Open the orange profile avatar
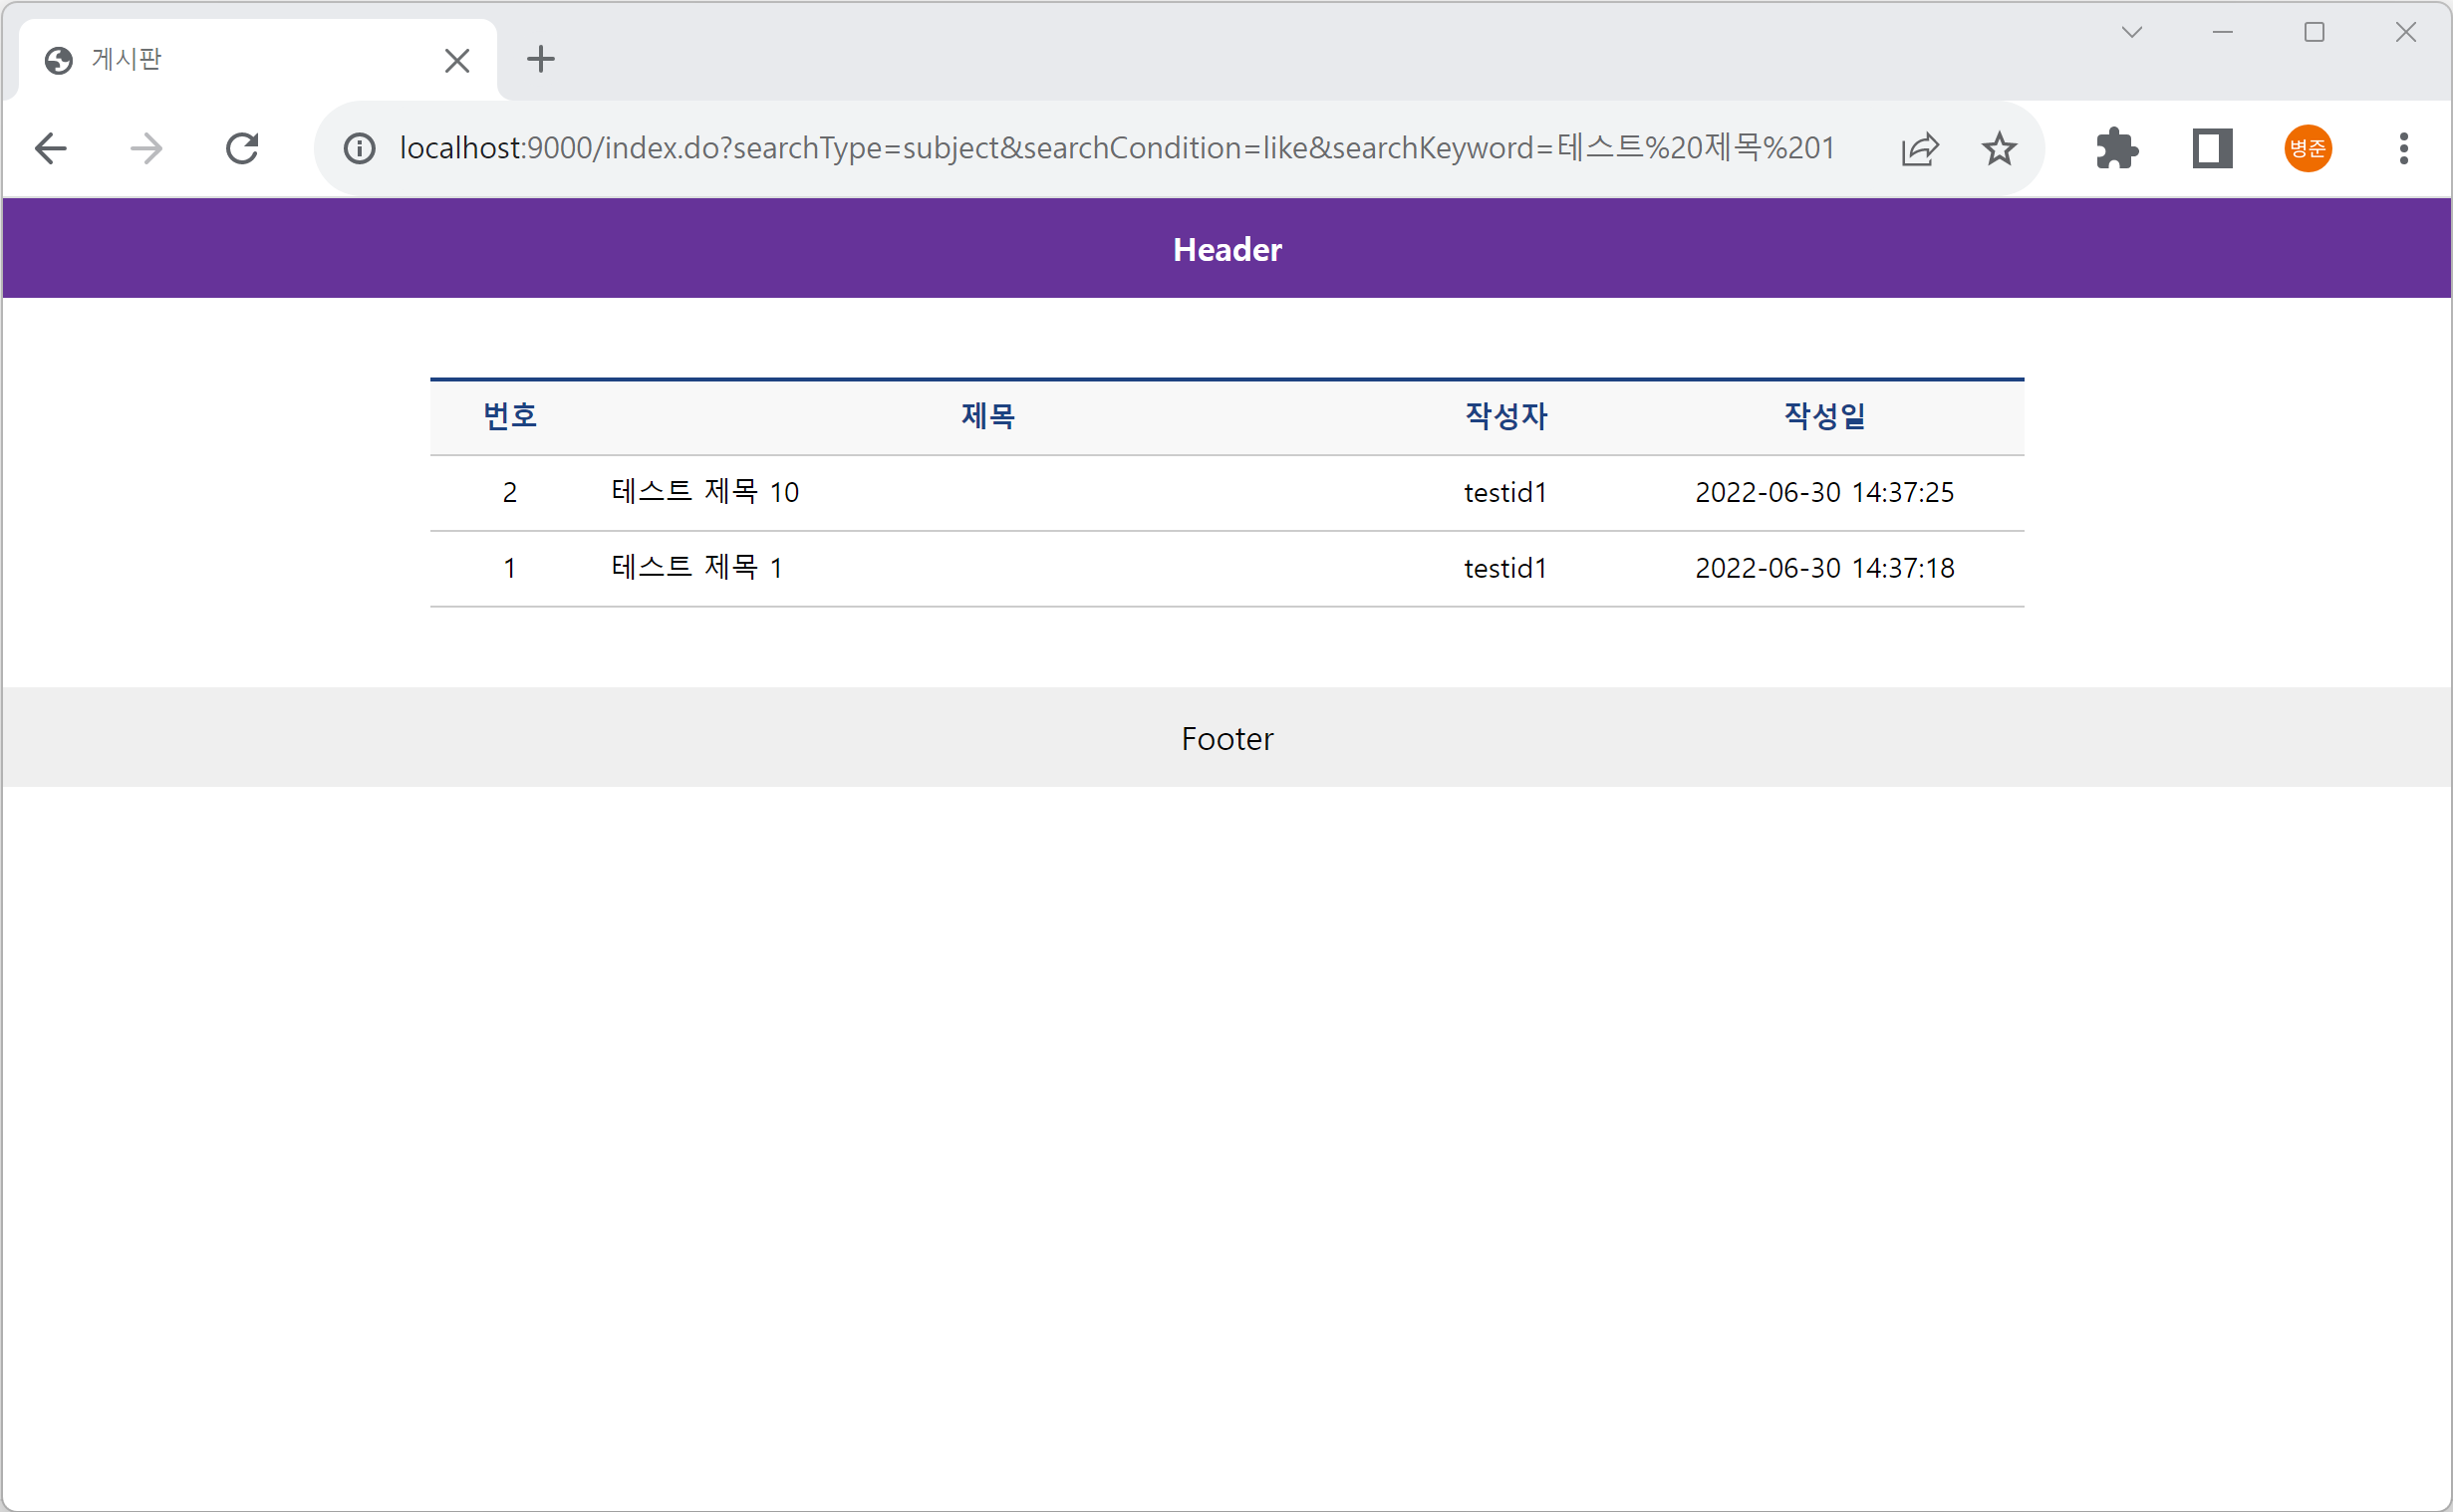 click(2307, 149)
